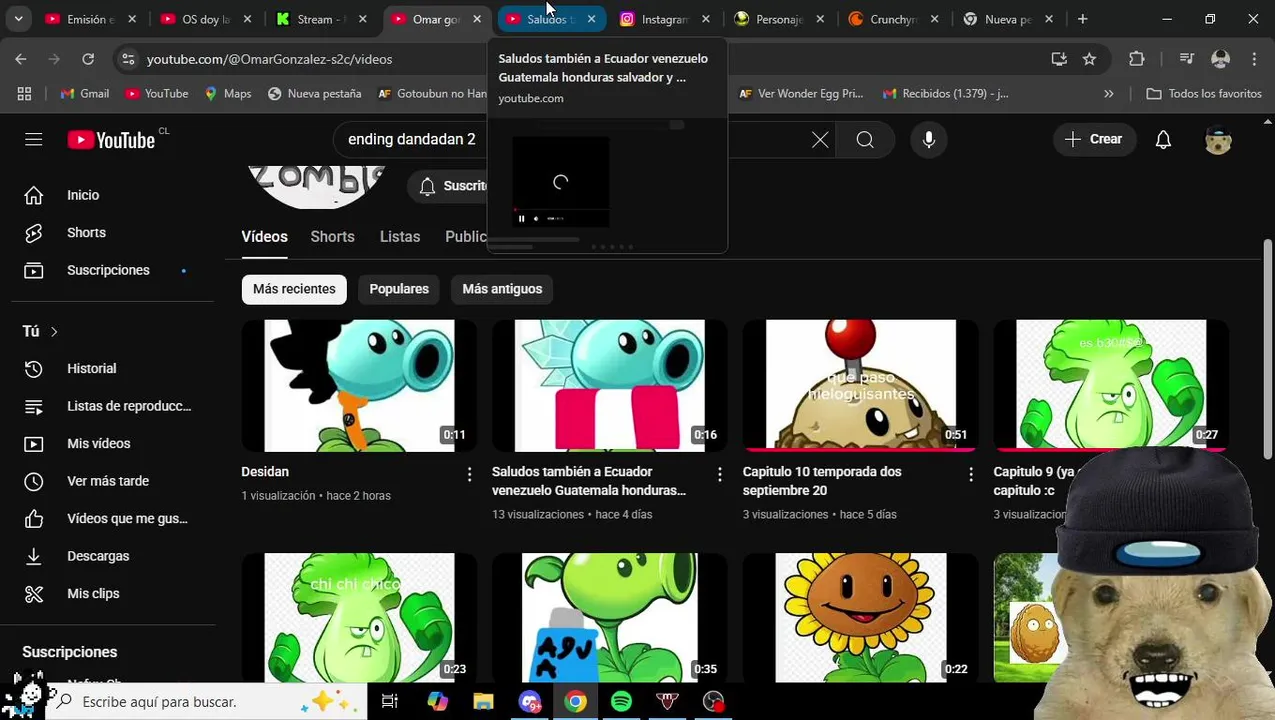Viewport: 1275px width, 720px height.
Task: Close the Saludos browser tab
Action: pyautogui.click(x=591, y=19)
